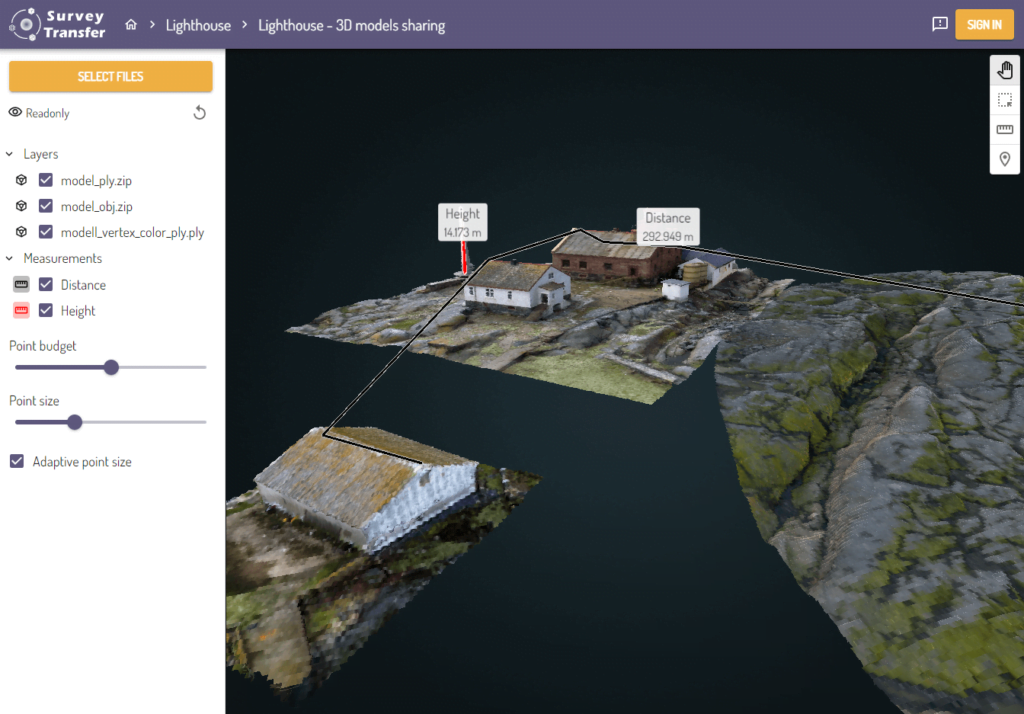Select the Hand pan tool
Viewport: 1024px width, 714px height.
1004,70
